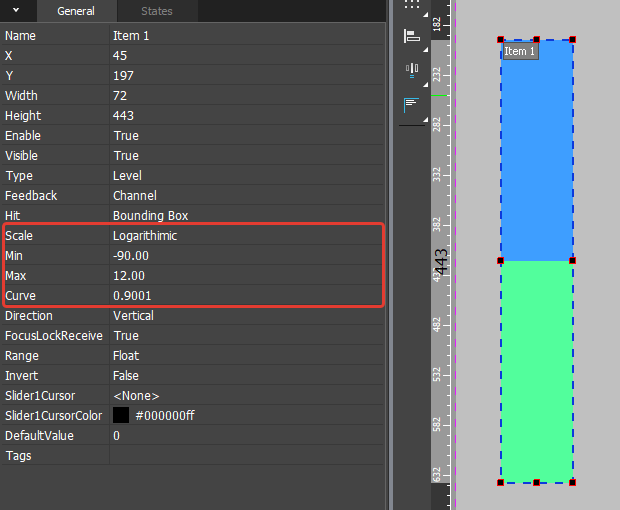Click the Item 1 label on the canvas
This screenshot has width=620, height=510.
520,51
